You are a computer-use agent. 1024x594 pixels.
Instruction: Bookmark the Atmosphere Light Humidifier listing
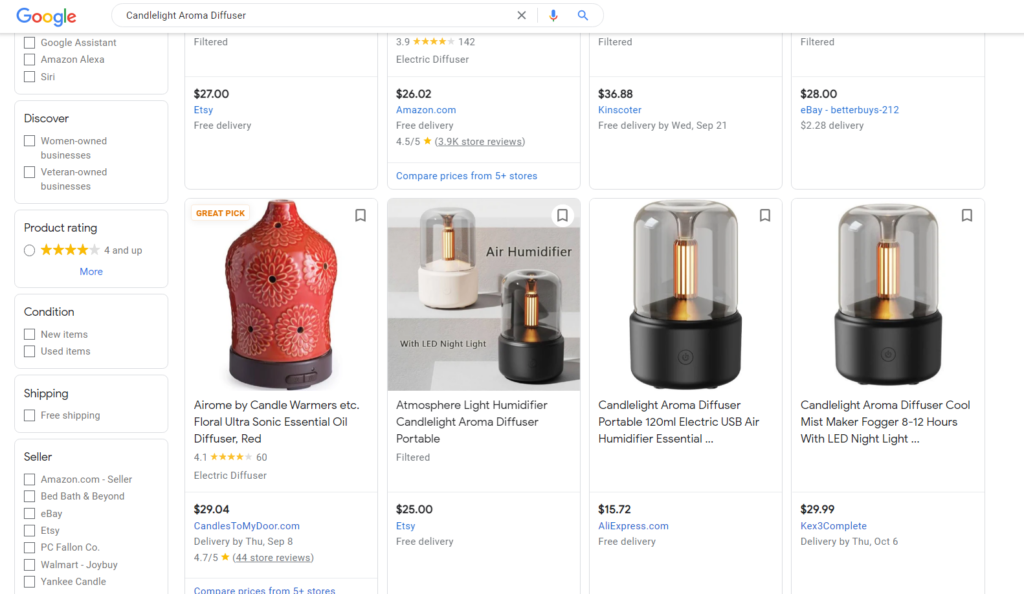[x=562, y=215]
